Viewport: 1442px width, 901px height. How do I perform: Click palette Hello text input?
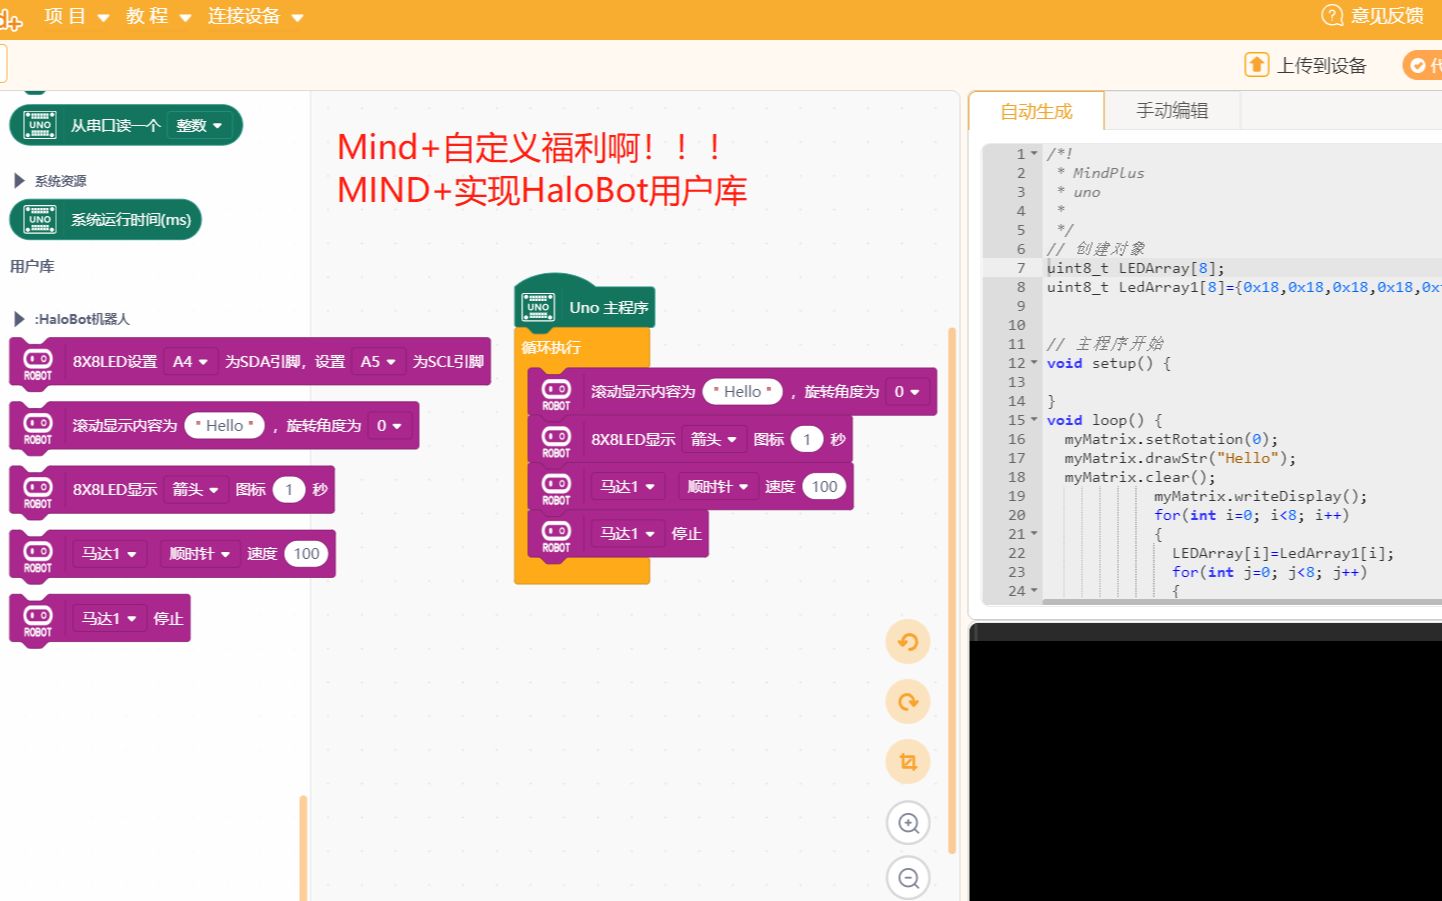225,425
